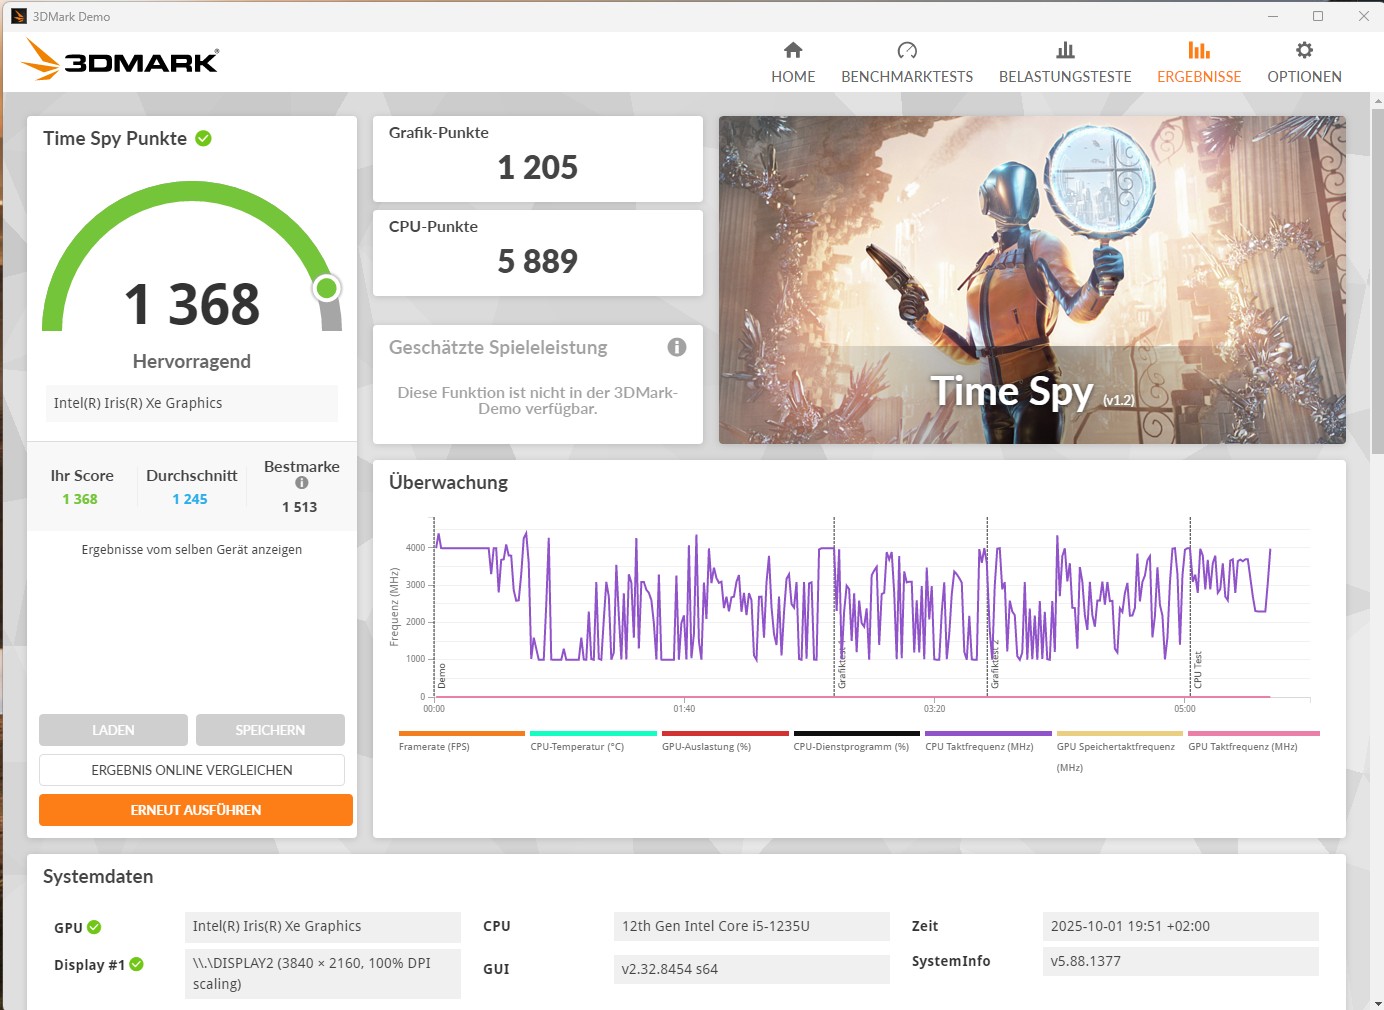This screenshot has height=1010, width=1384.
Task: Click the Time Spy preview image
Action: [1032, 280]
